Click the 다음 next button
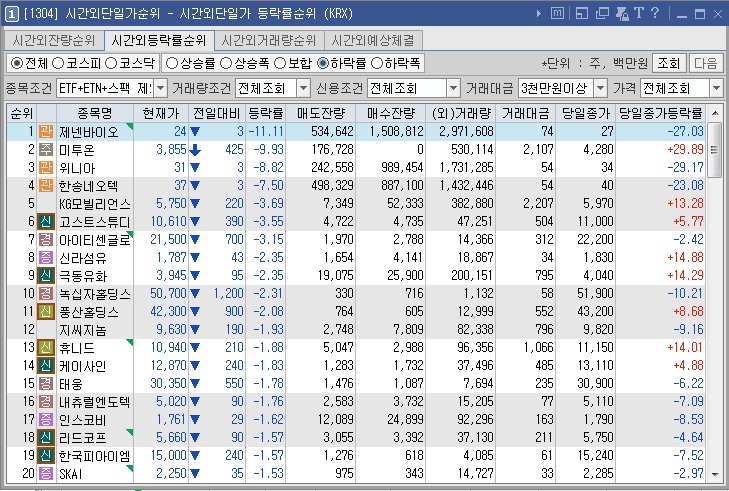Screen dimensions: 729x491 coord(705,63)
